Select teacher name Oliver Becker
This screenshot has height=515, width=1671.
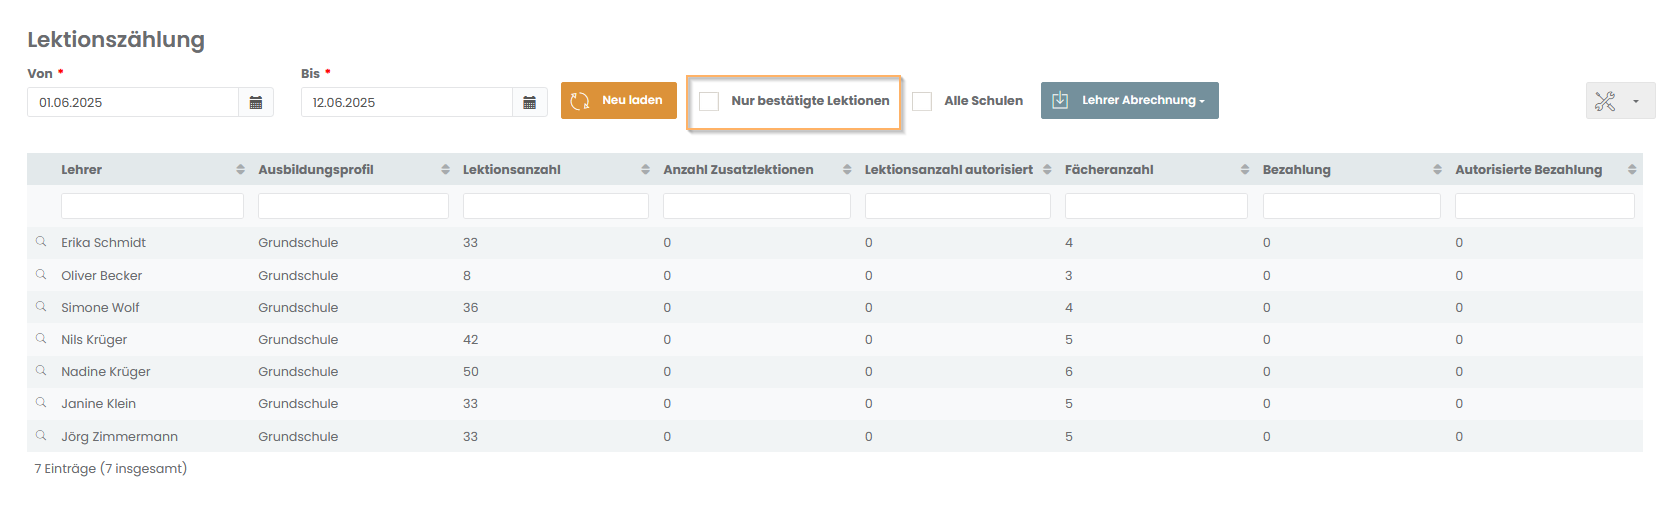point(101,275)
